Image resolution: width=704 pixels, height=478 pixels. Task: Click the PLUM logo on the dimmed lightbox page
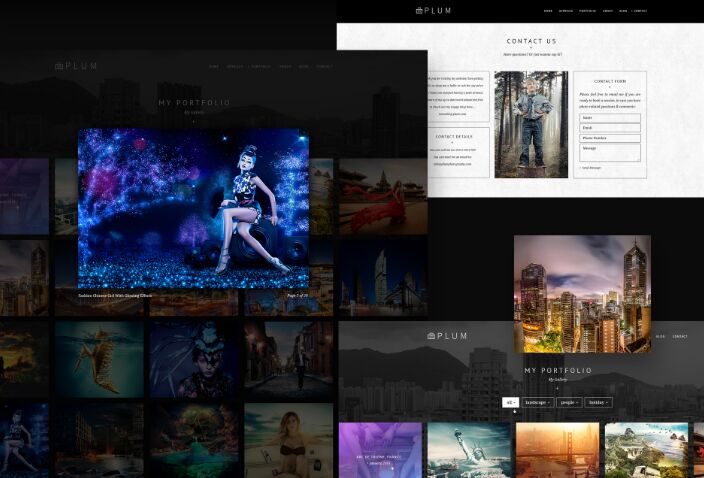pyautogui.click(x=76, y=66)
